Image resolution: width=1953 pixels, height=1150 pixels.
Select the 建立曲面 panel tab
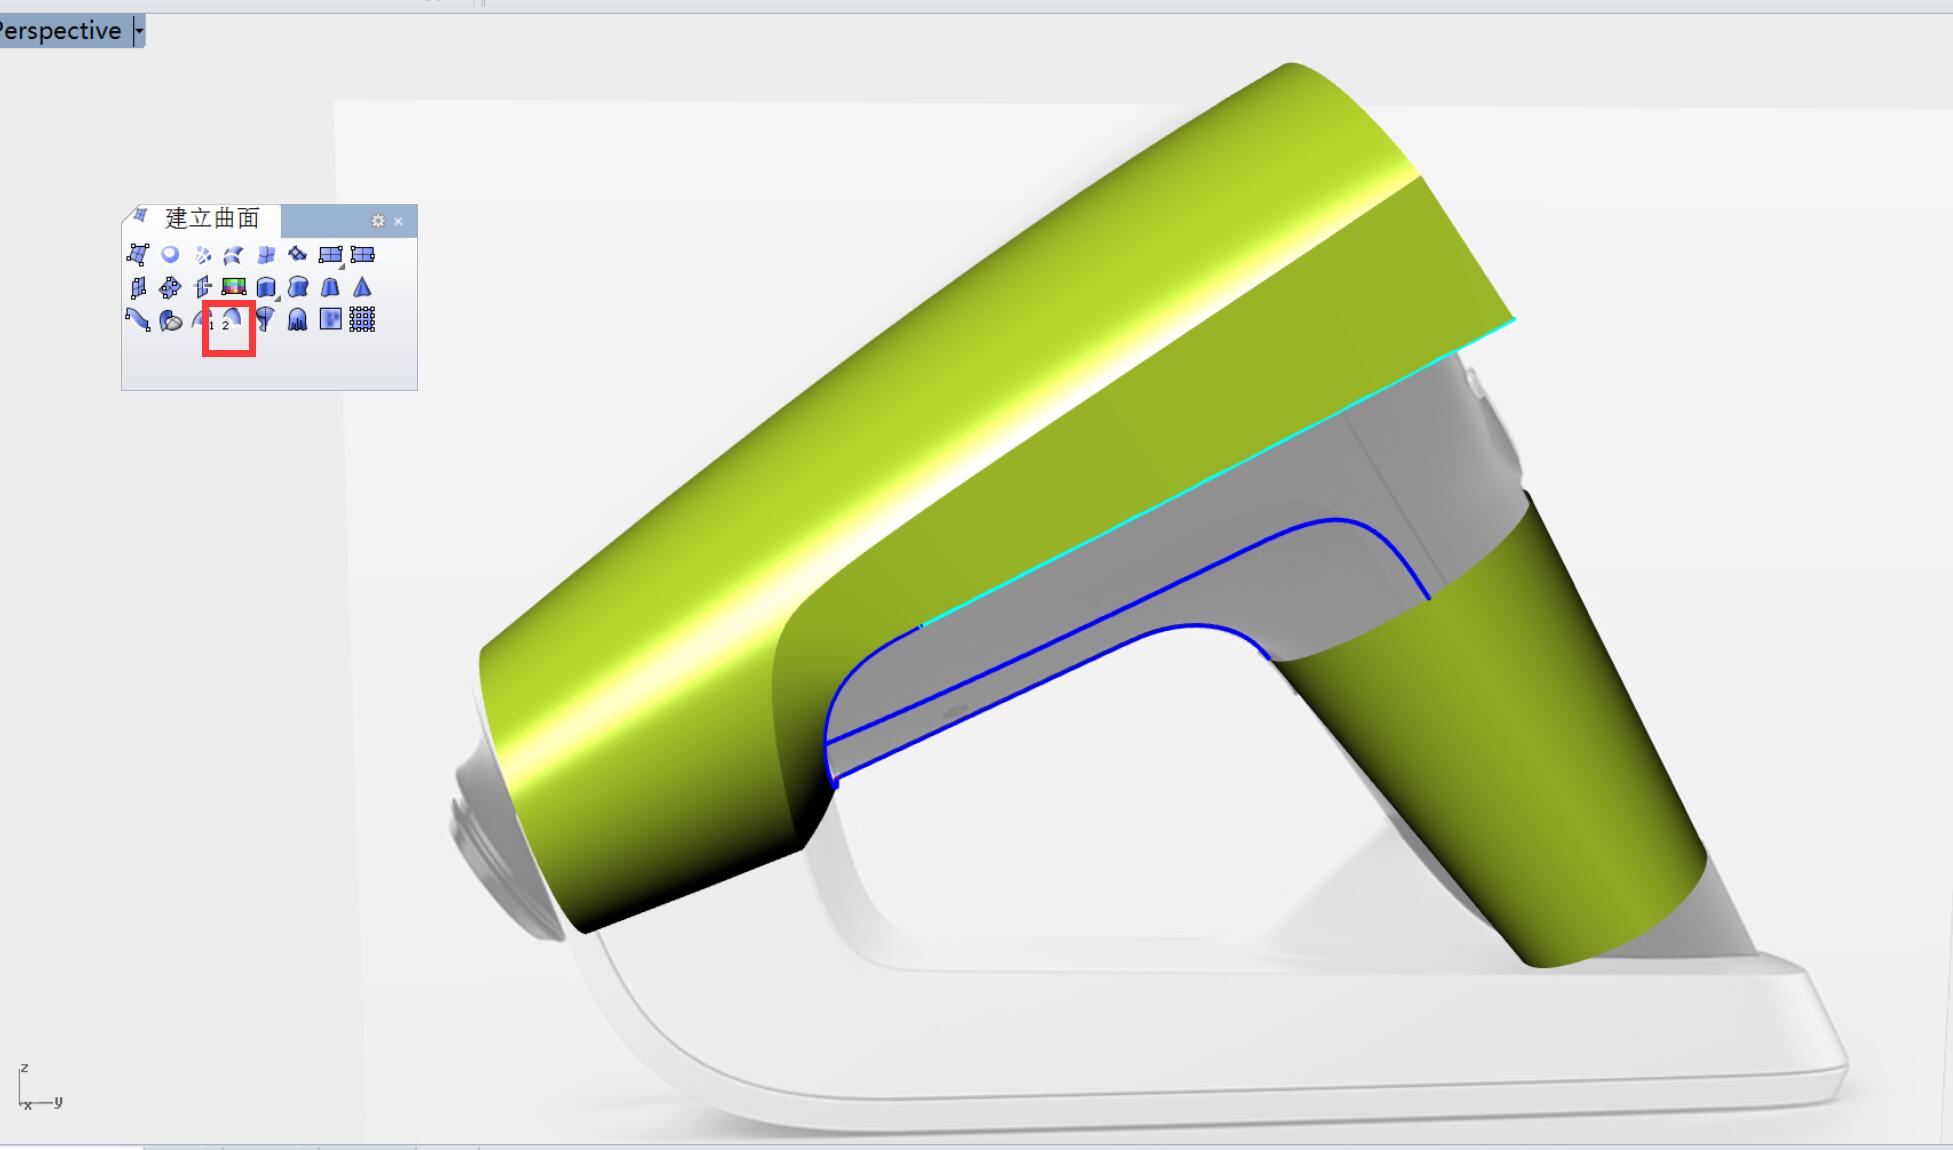210,219
